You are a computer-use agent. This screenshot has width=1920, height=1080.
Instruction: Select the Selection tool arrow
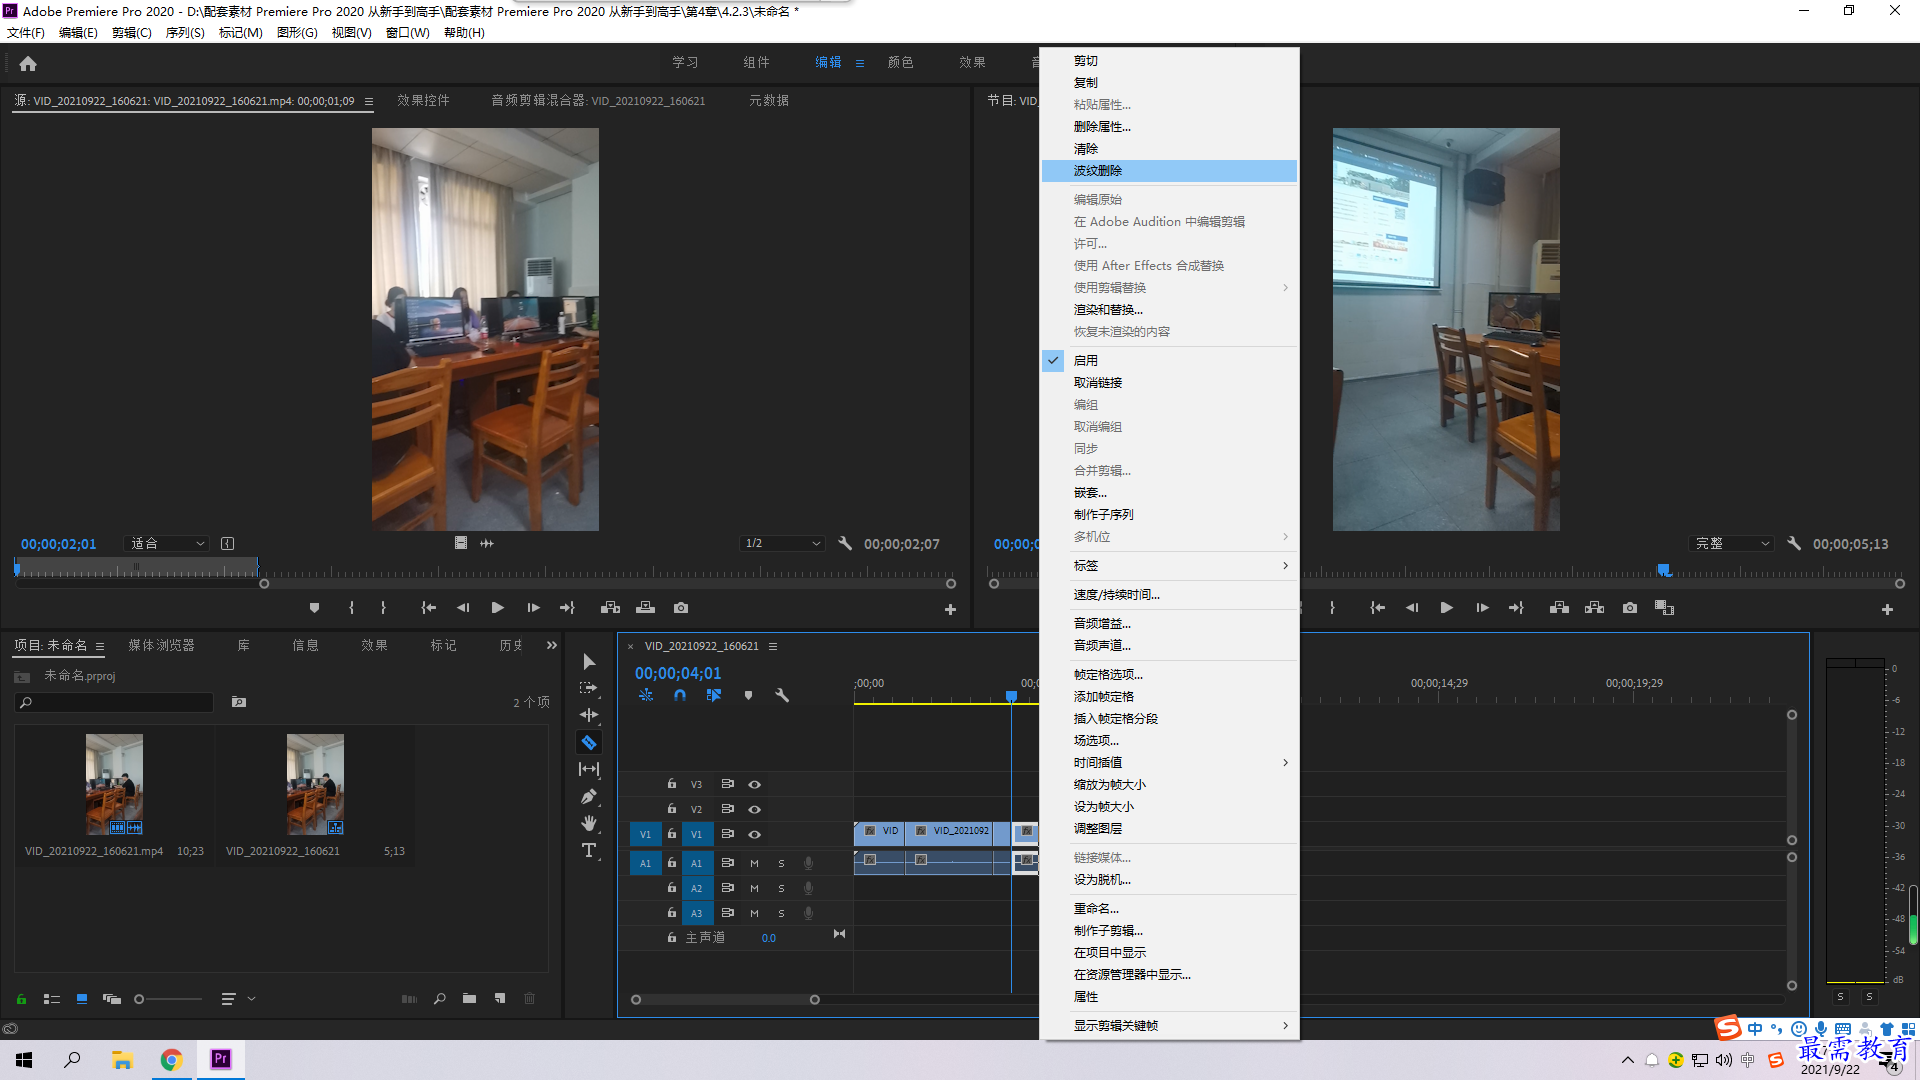point(589,662)
